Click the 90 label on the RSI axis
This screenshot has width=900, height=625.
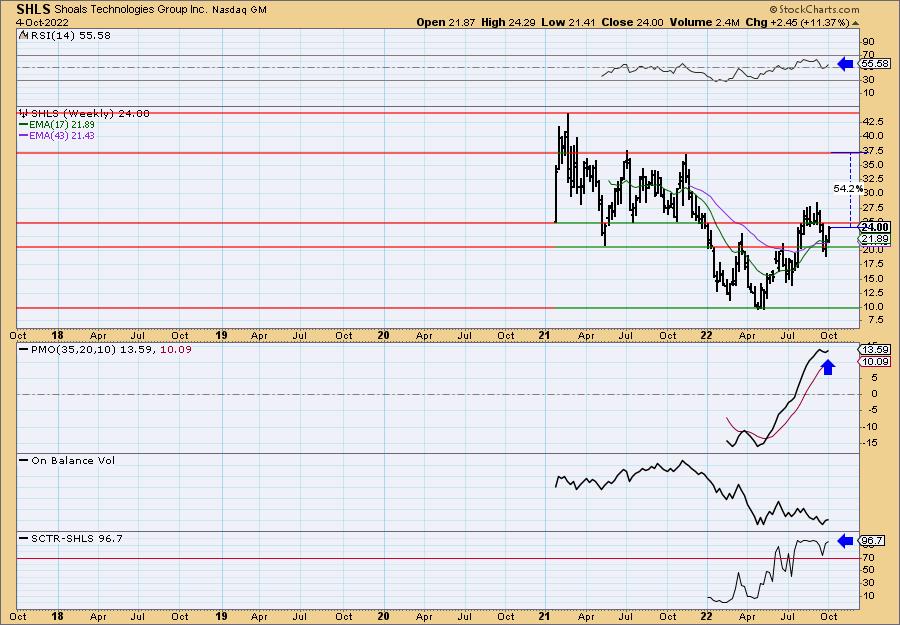point(868,42)
